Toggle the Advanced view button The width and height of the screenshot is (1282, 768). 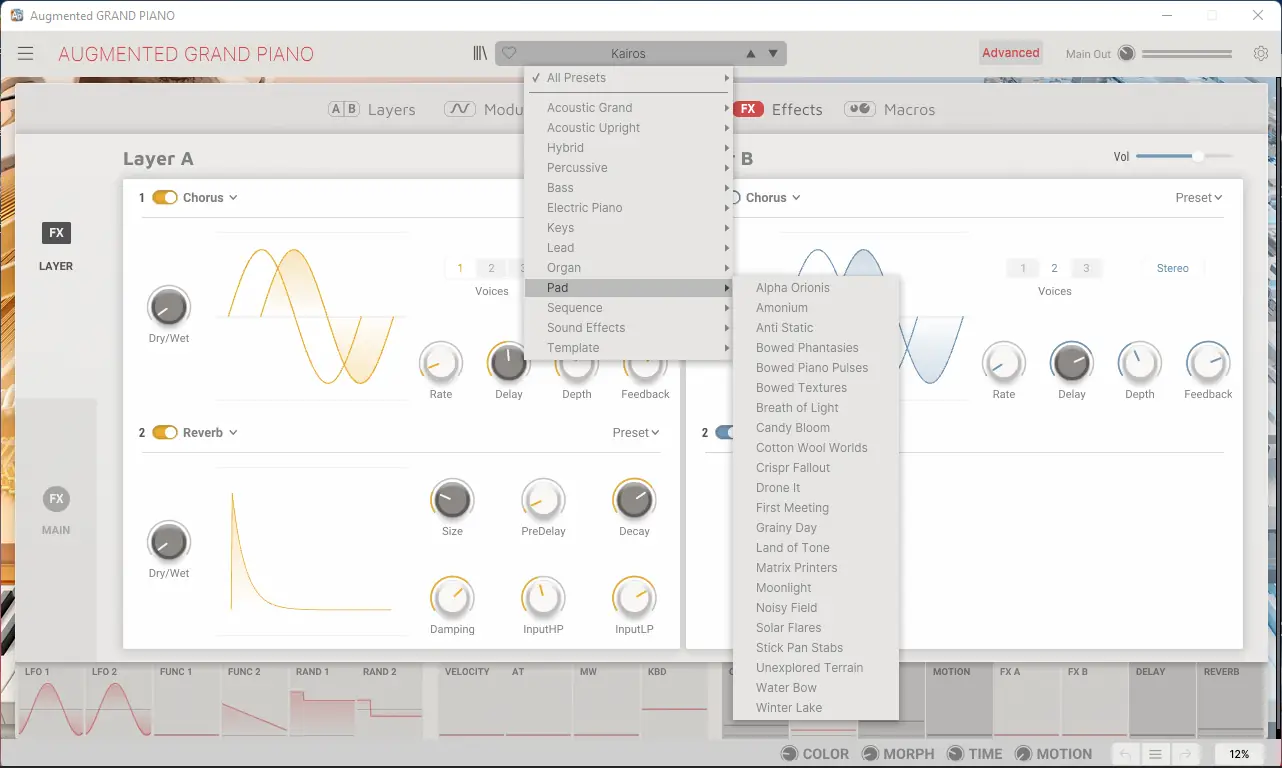coord(1011,53)
